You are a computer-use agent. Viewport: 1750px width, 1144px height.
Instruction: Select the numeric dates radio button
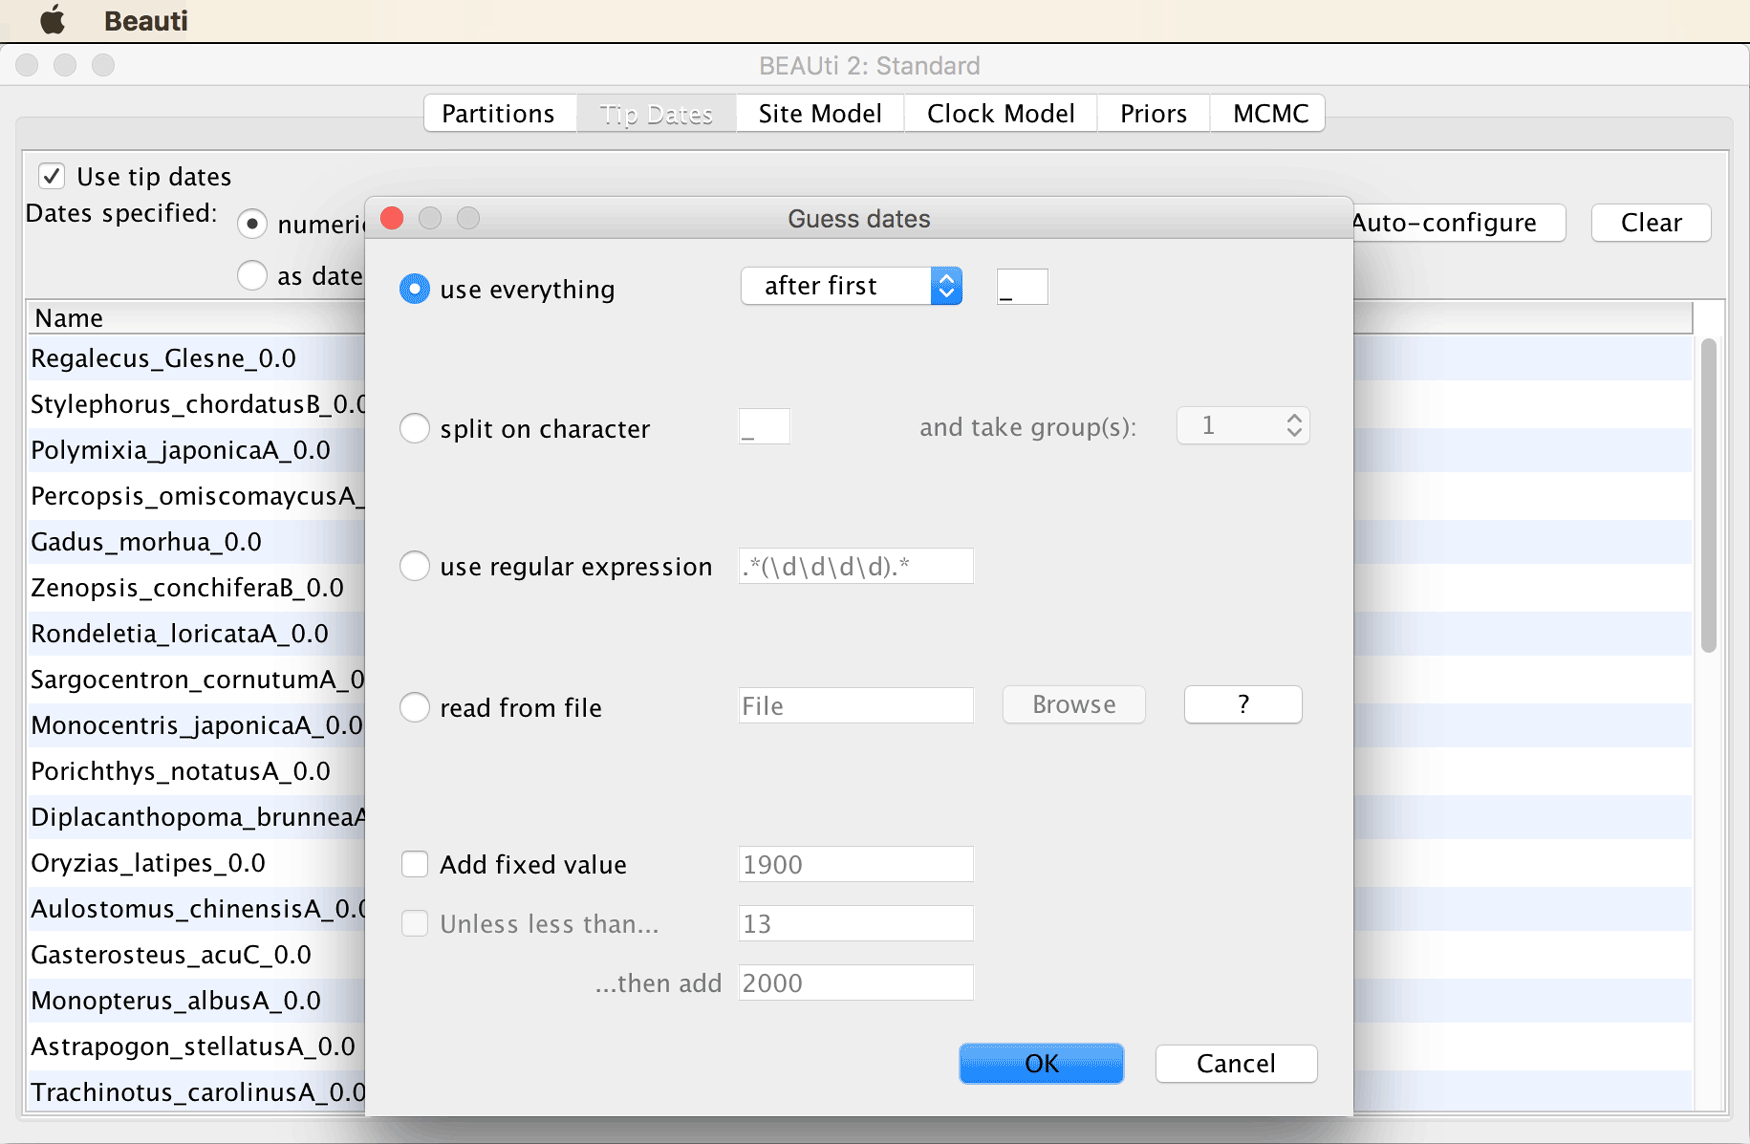[252, 224]
